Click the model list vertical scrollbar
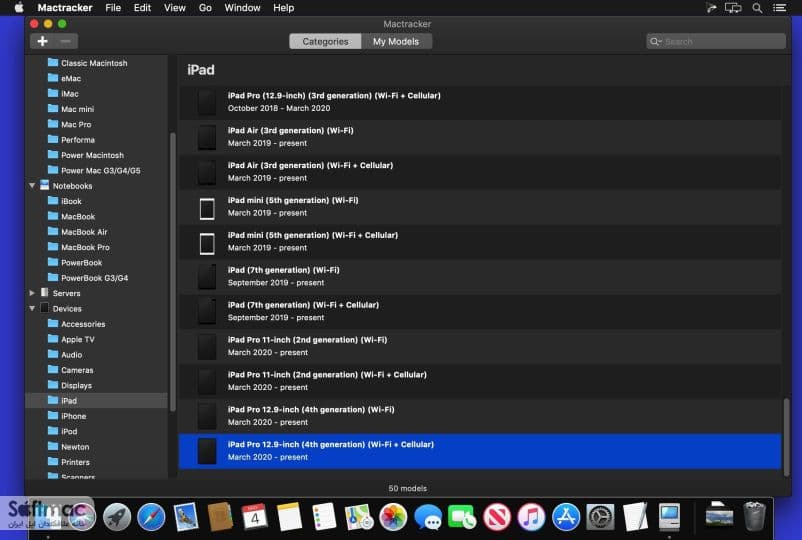This screenshot has width=802, height=540. (787, 437)
